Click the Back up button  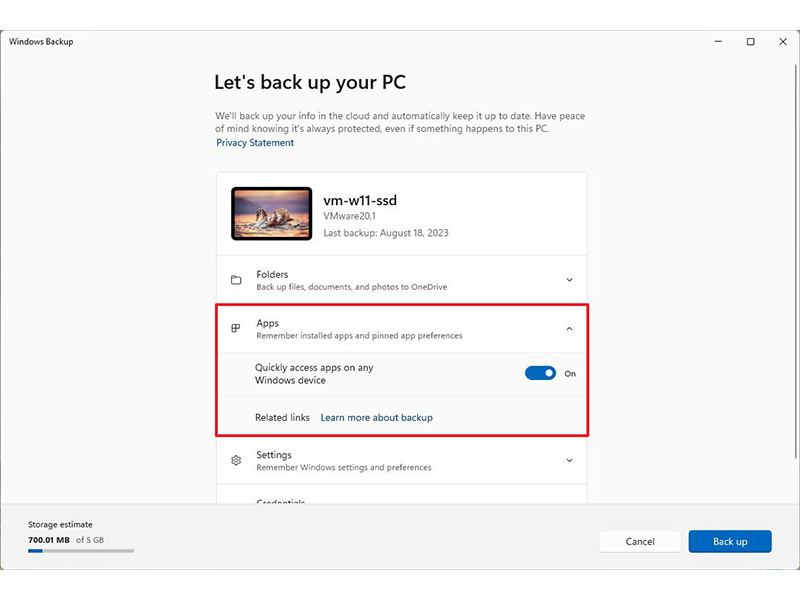tap(730, 541)
